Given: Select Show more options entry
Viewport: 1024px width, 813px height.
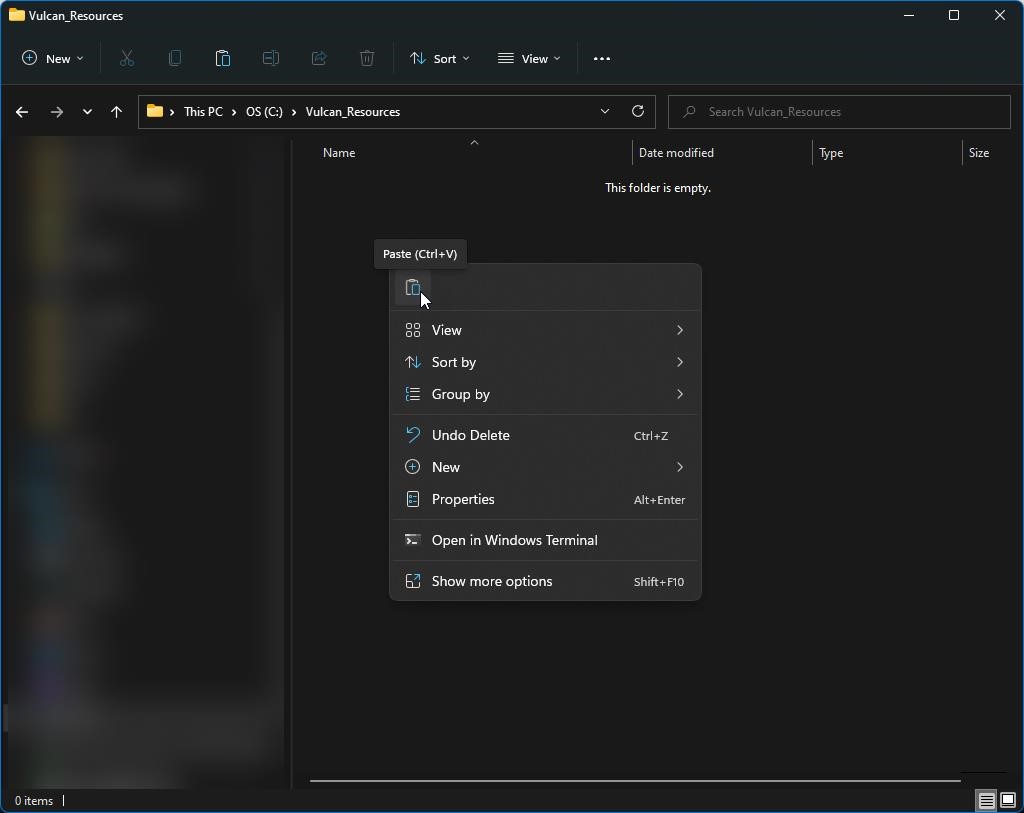Looking at the screenshot, I should coord(491,581).
